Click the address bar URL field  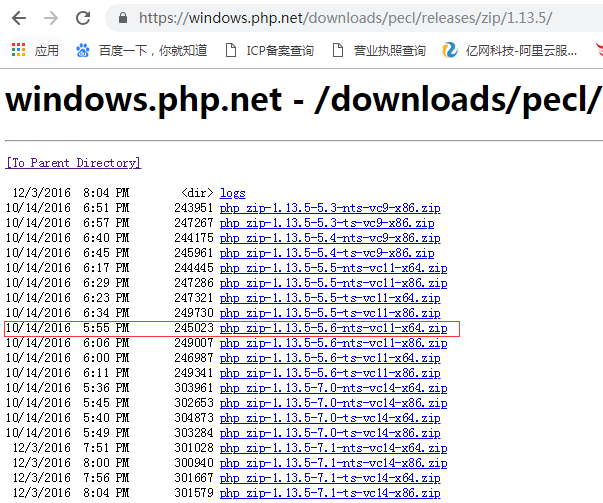point(354,18)
